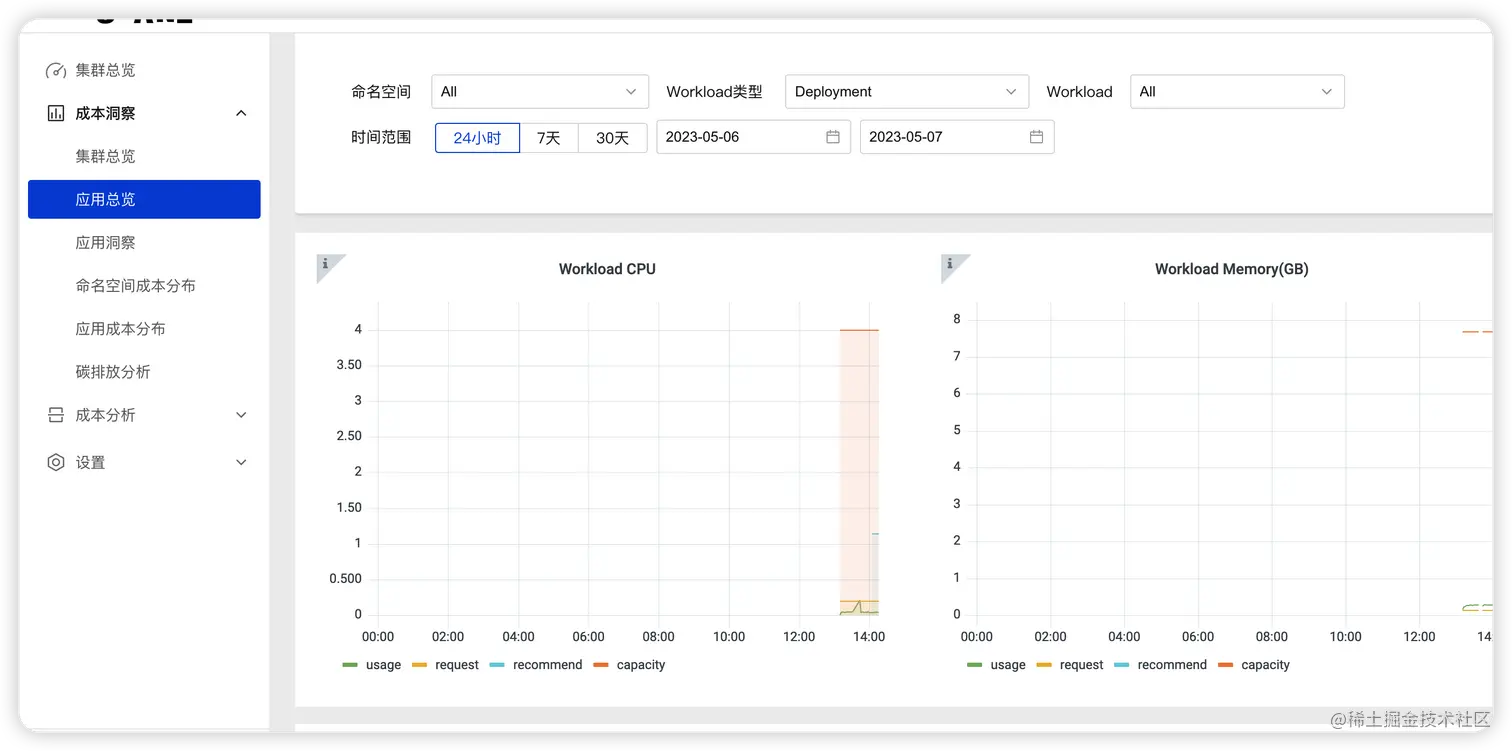Click the 集群总览 gauge icon in sidebar
Screen dimensions: 1512x751
click(56, 70)
